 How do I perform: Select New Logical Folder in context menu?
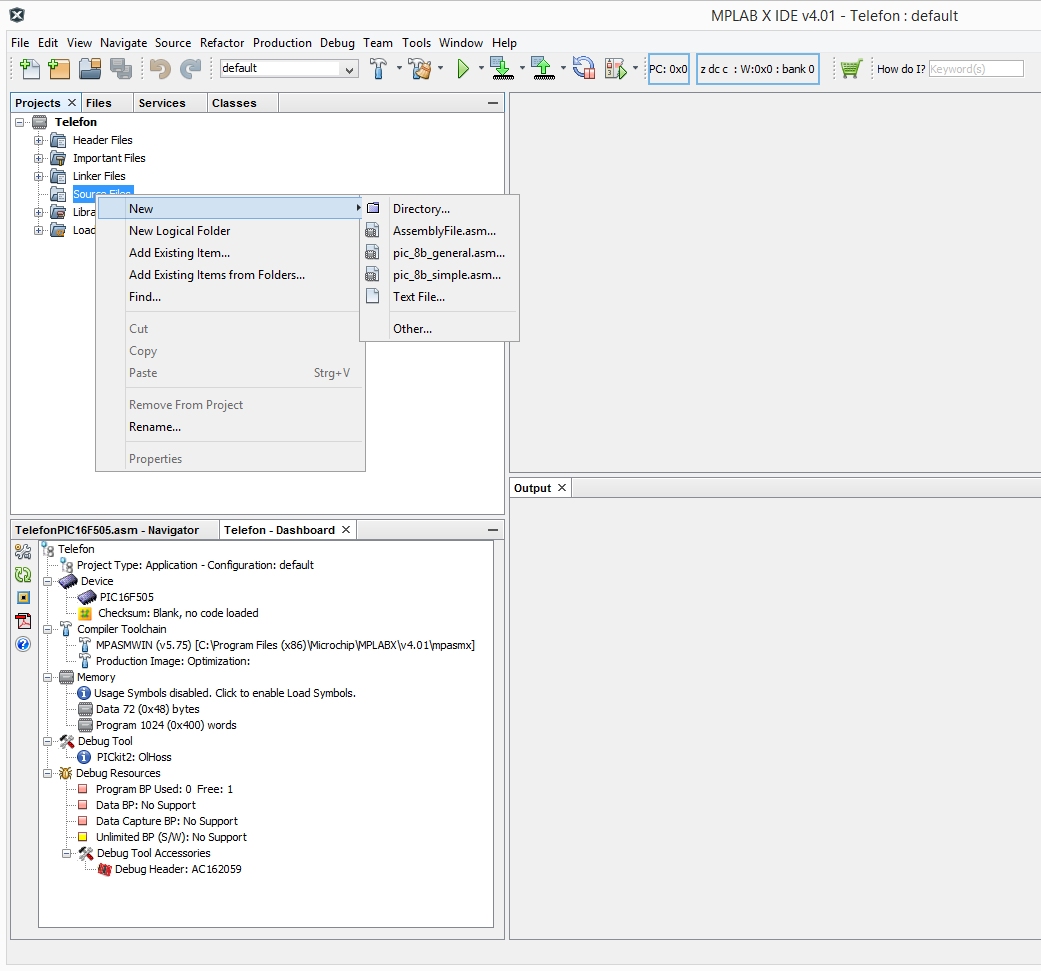coord(230,230)
